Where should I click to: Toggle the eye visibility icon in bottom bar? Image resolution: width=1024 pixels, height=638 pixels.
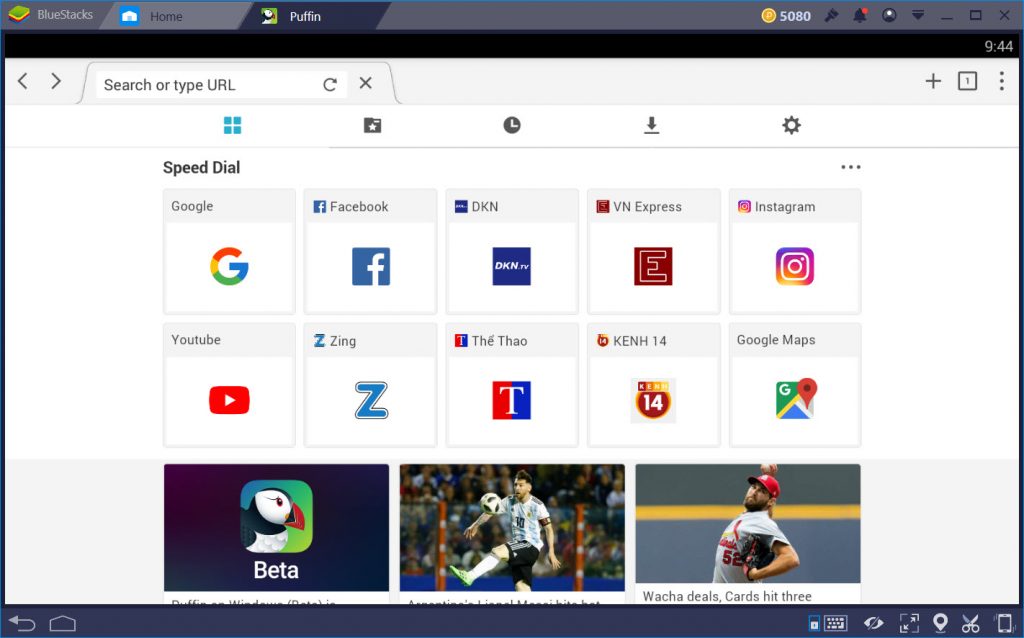tap(873, 624)
